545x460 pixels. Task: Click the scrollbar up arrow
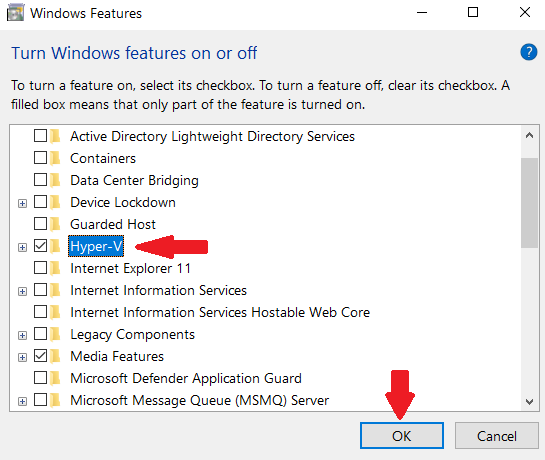point(529,135)
